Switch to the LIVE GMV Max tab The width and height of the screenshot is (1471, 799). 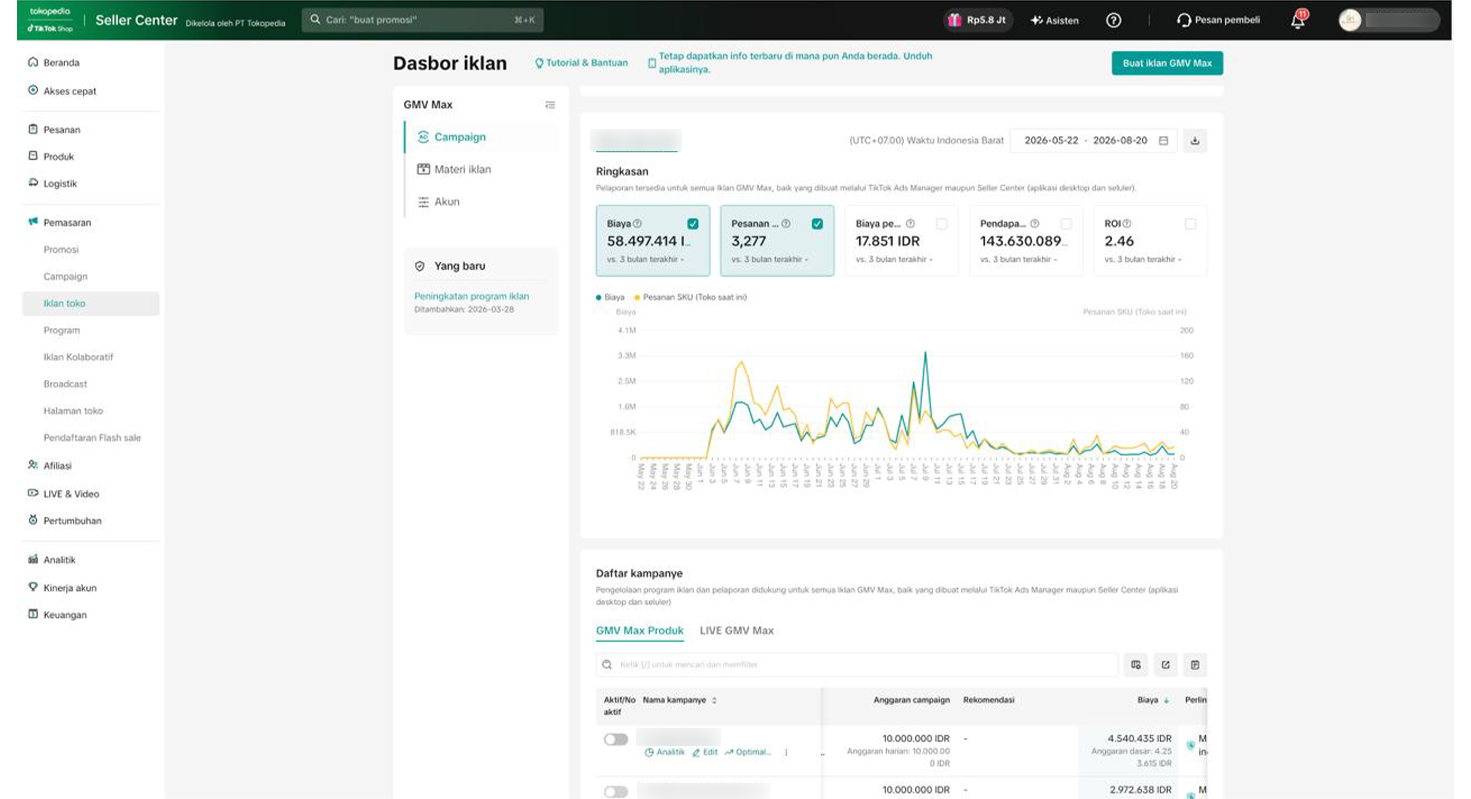pos(737,630)
